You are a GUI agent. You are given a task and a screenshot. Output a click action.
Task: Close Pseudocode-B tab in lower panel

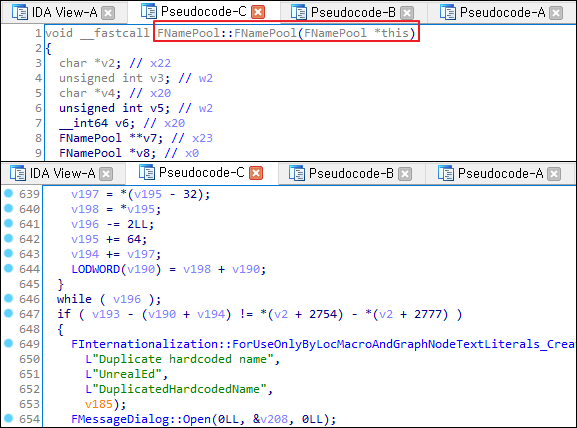pyautogui.click(x=405, y=174)
